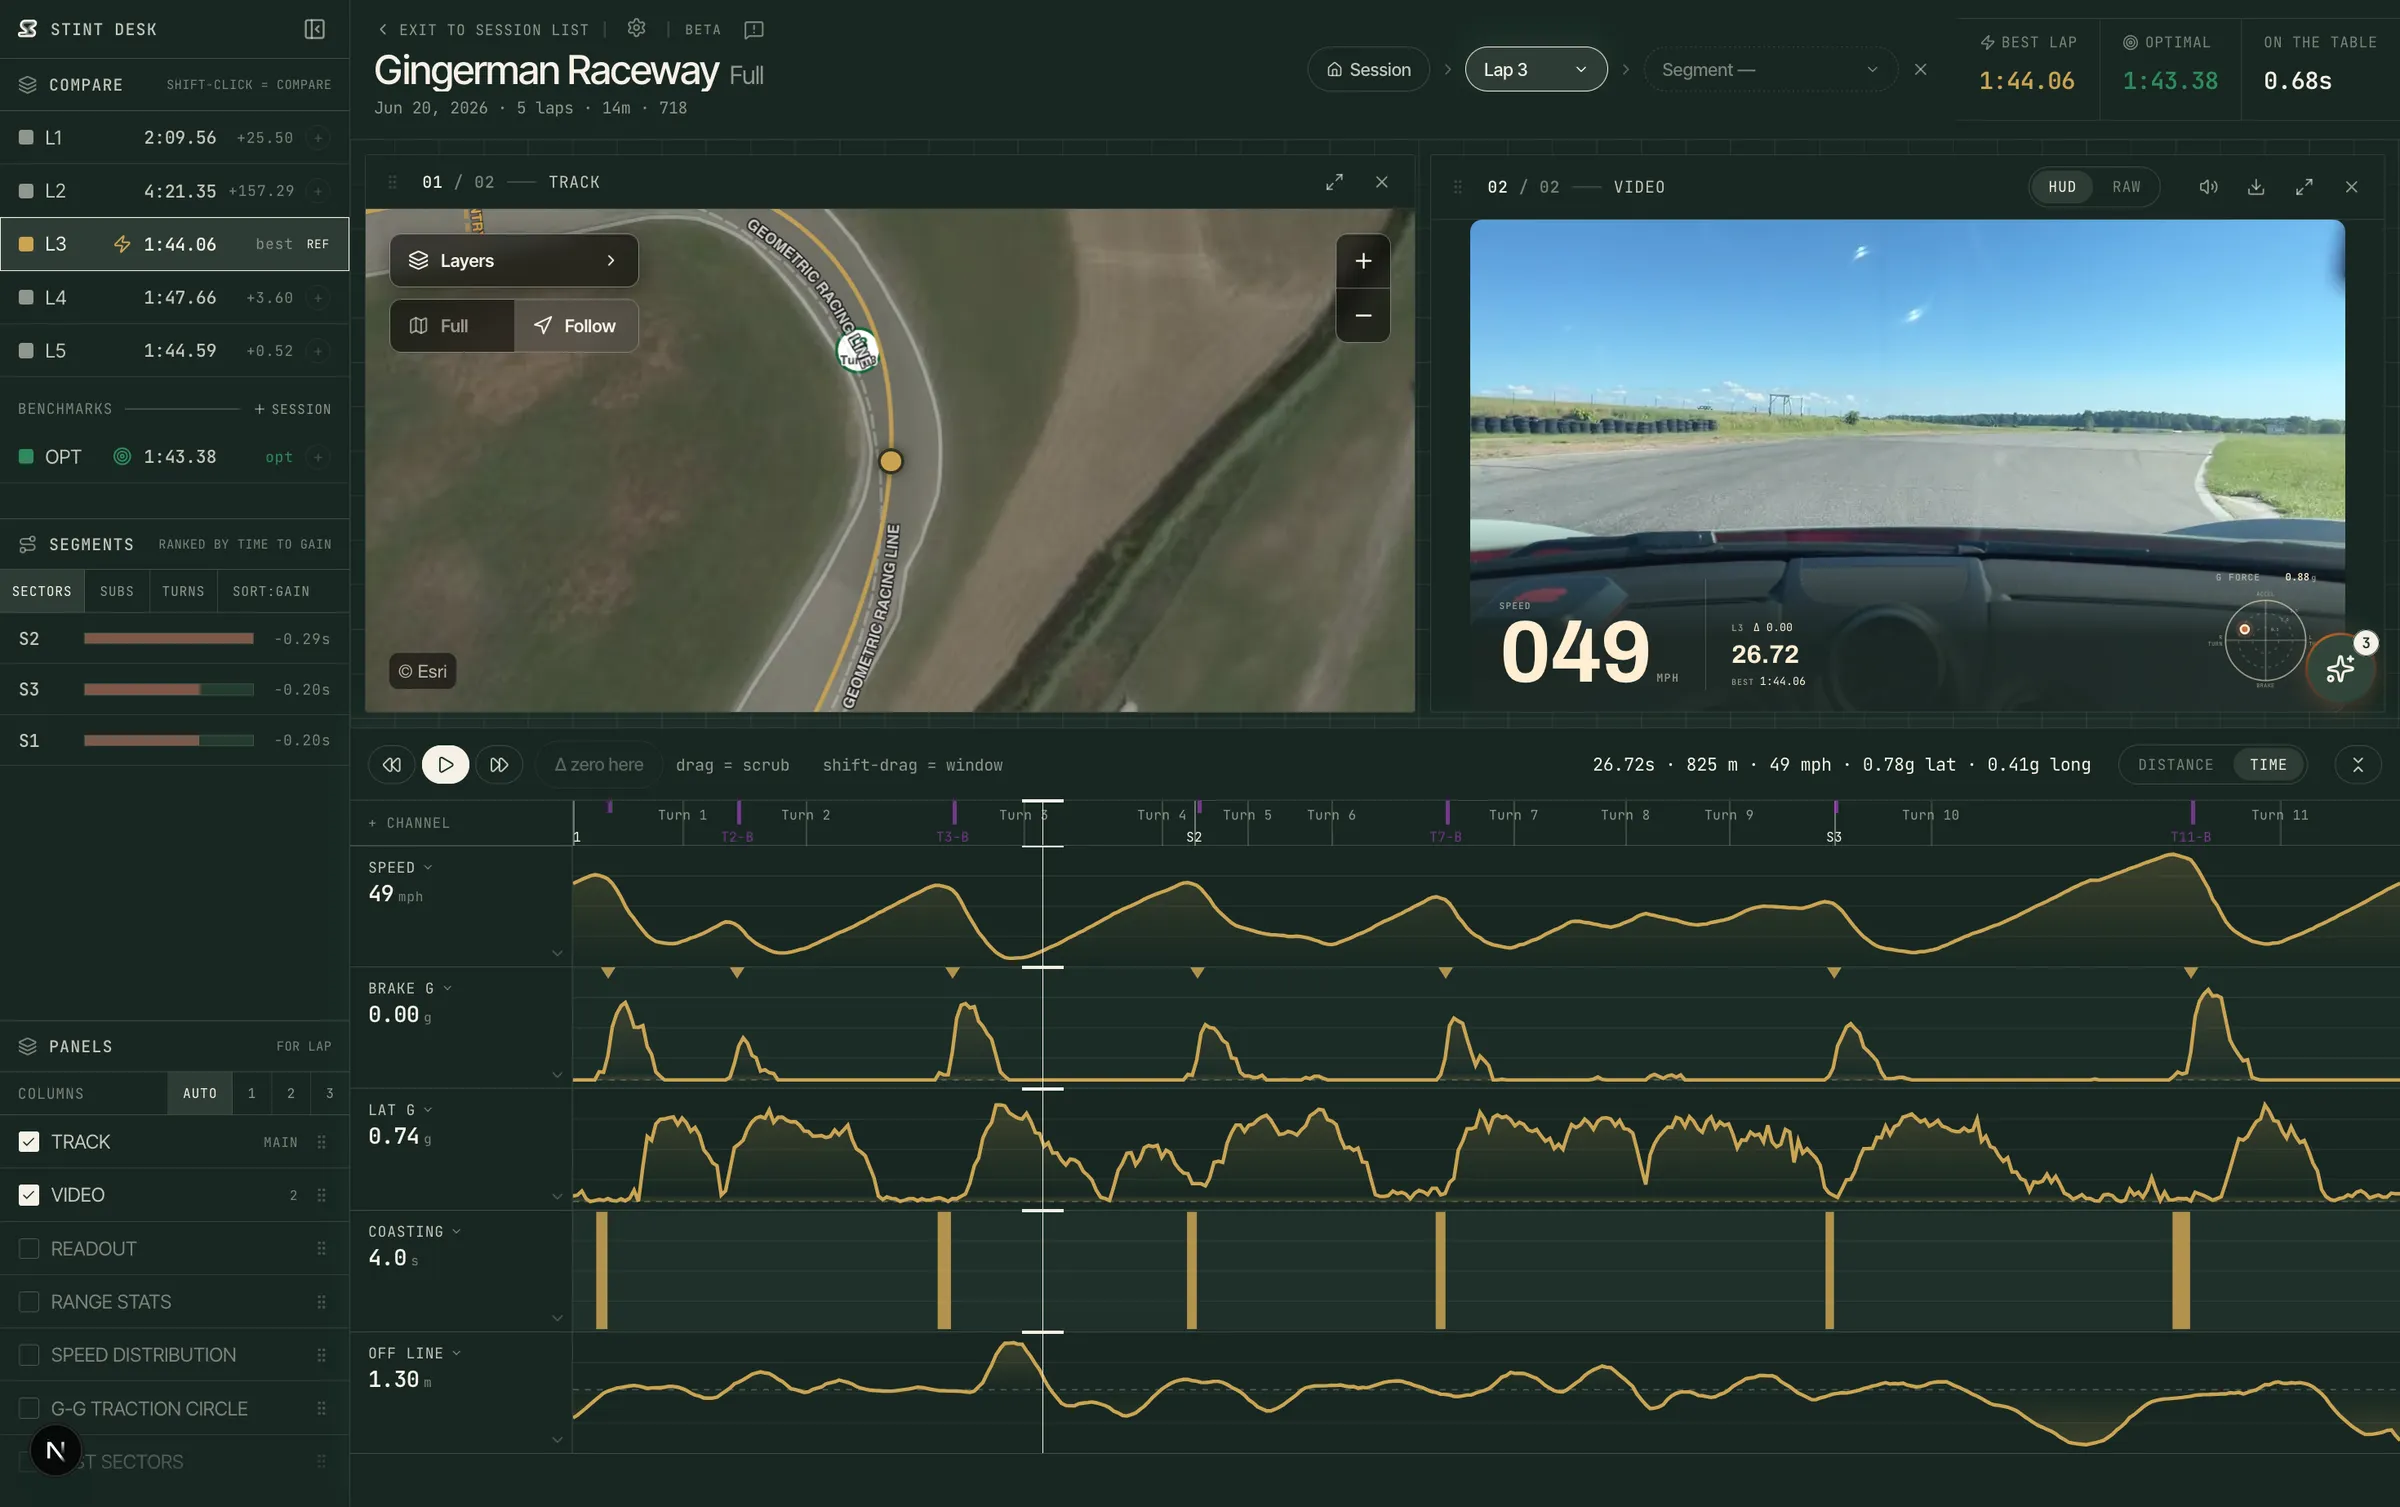Open the Lap 3 dropdown
The width and height of the screenshot is (2400, 1507).
click(x=1536, y=69)
